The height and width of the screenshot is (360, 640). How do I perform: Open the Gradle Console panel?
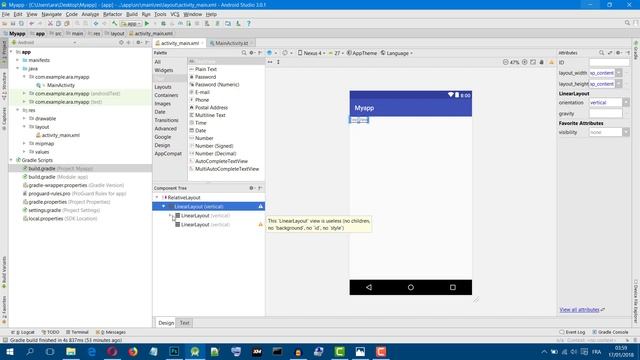(610, 332)
